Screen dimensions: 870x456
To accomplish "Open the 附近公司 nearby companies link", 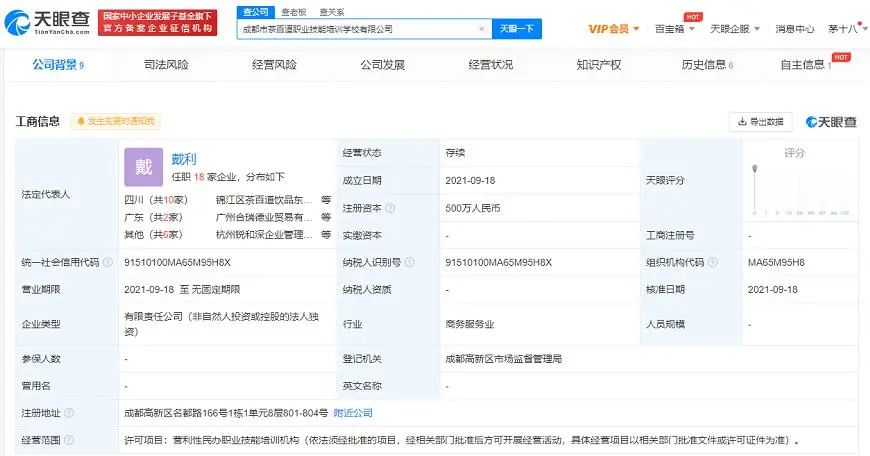I will [353, 413].
